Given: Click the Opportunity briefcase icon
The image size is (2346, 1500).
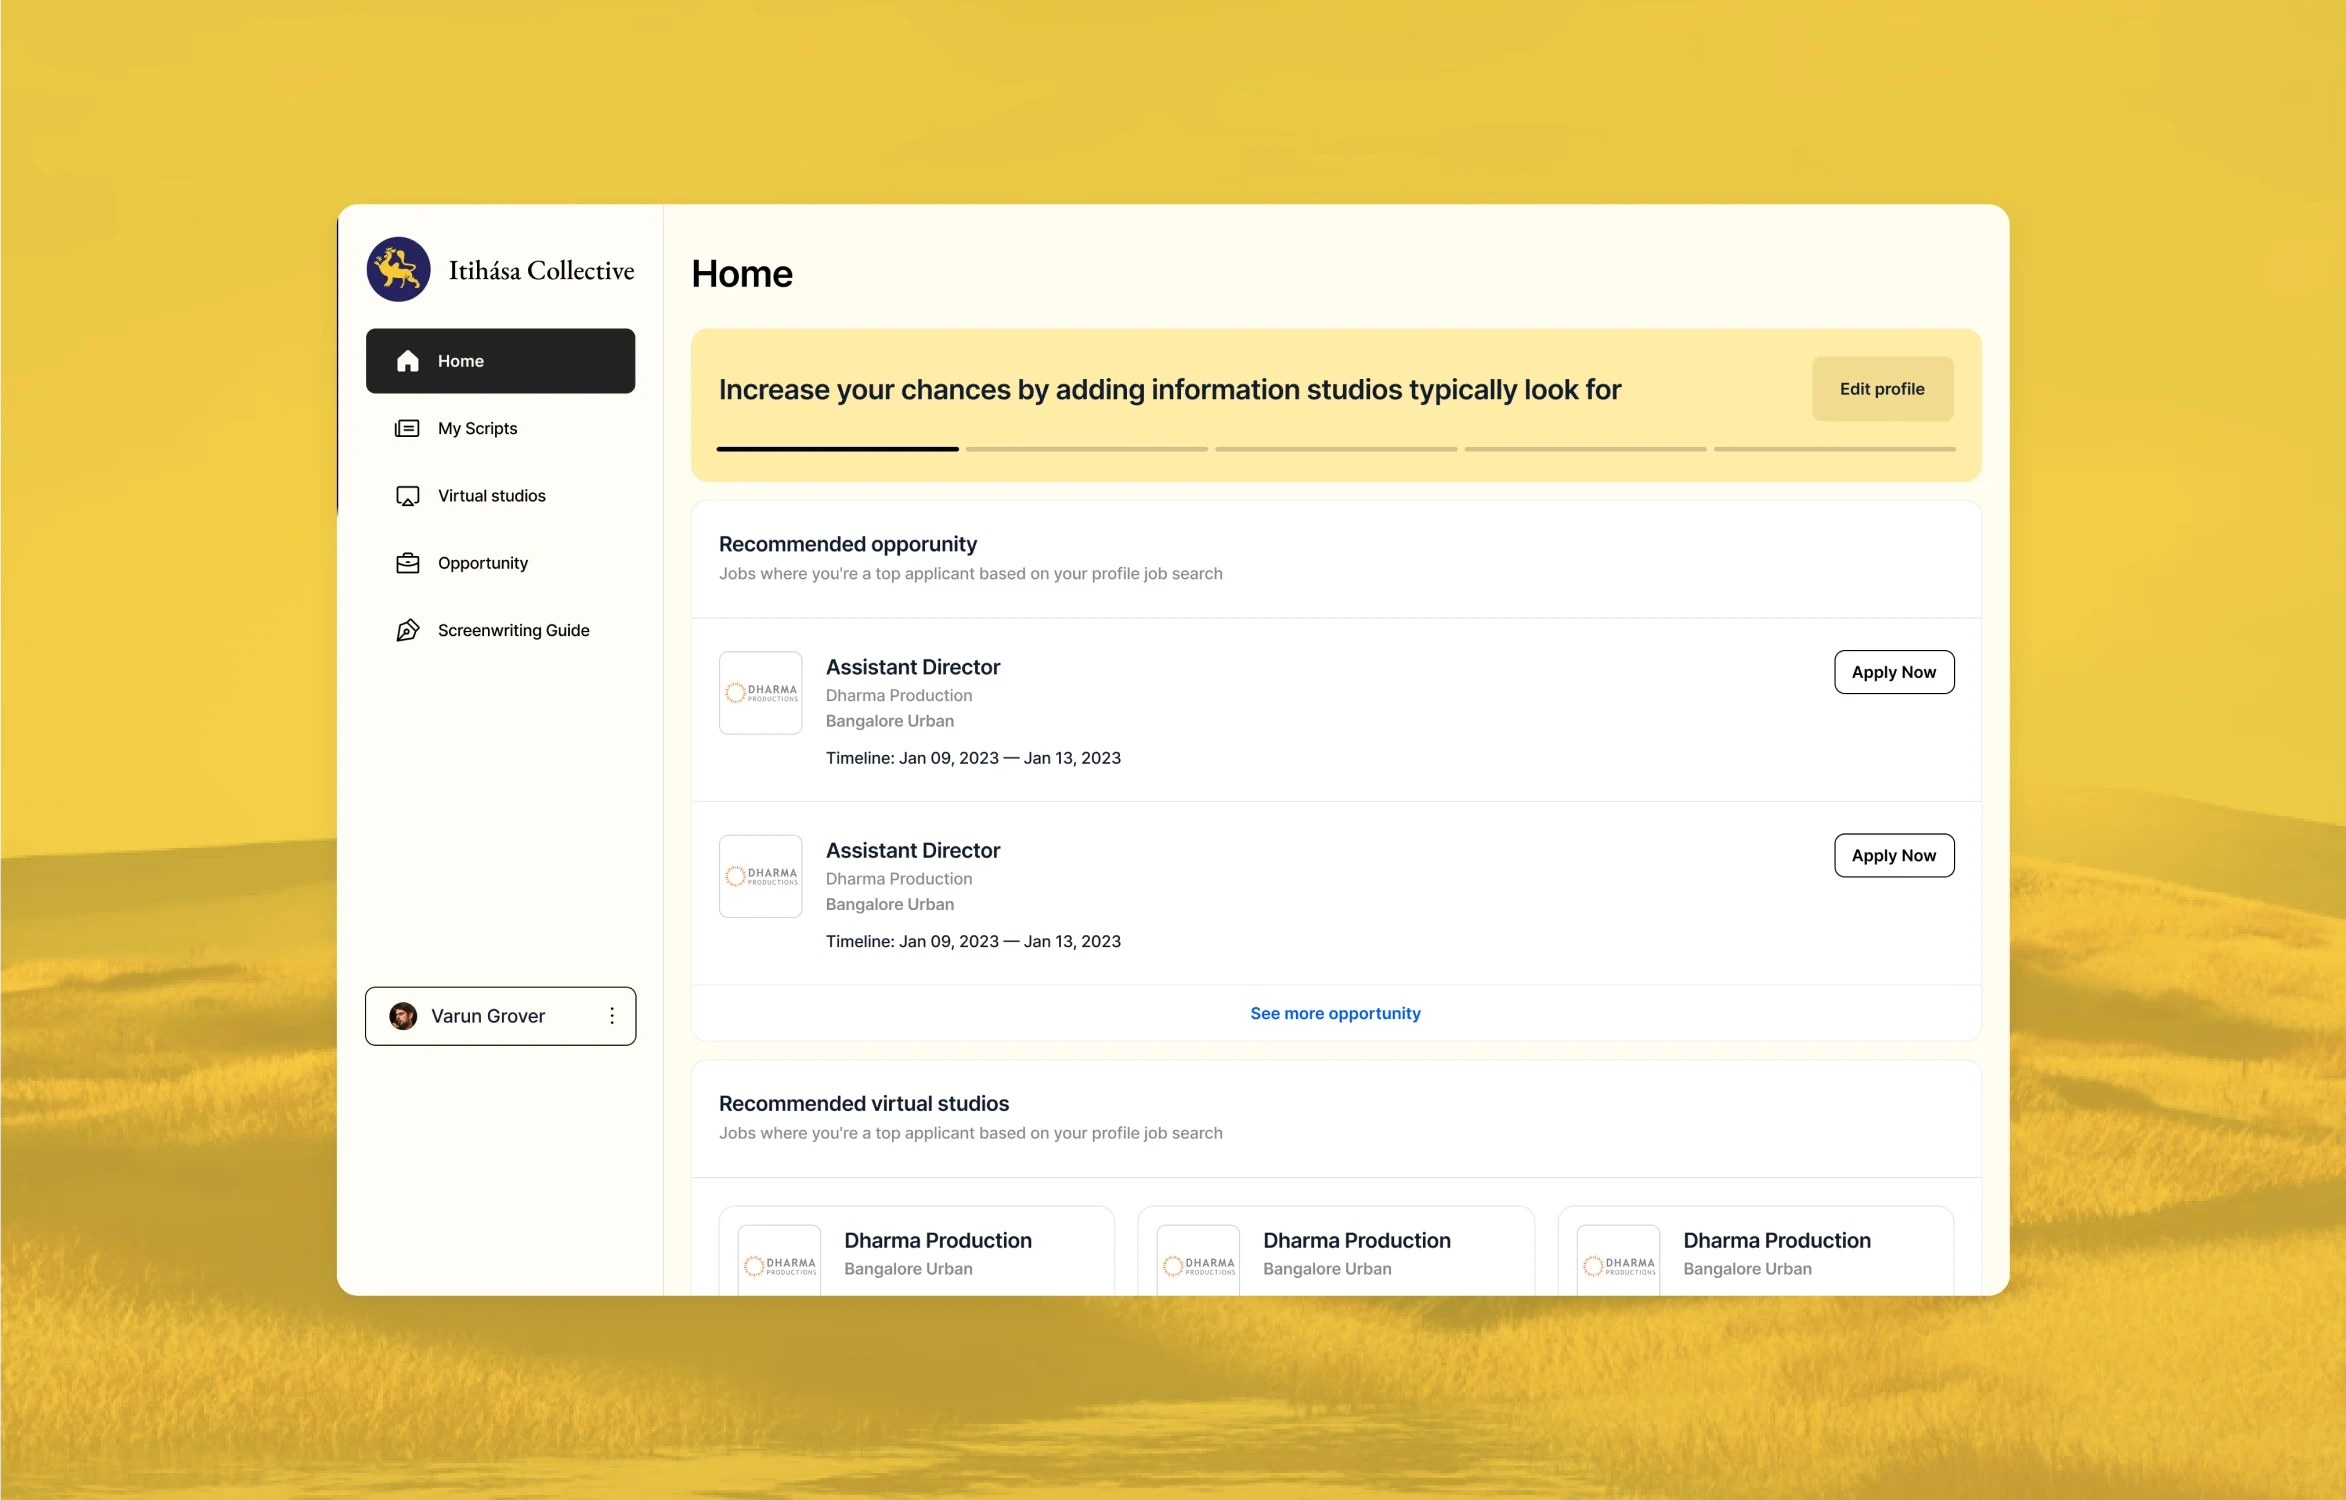Looking at the screenshot, I should point(407,563).
